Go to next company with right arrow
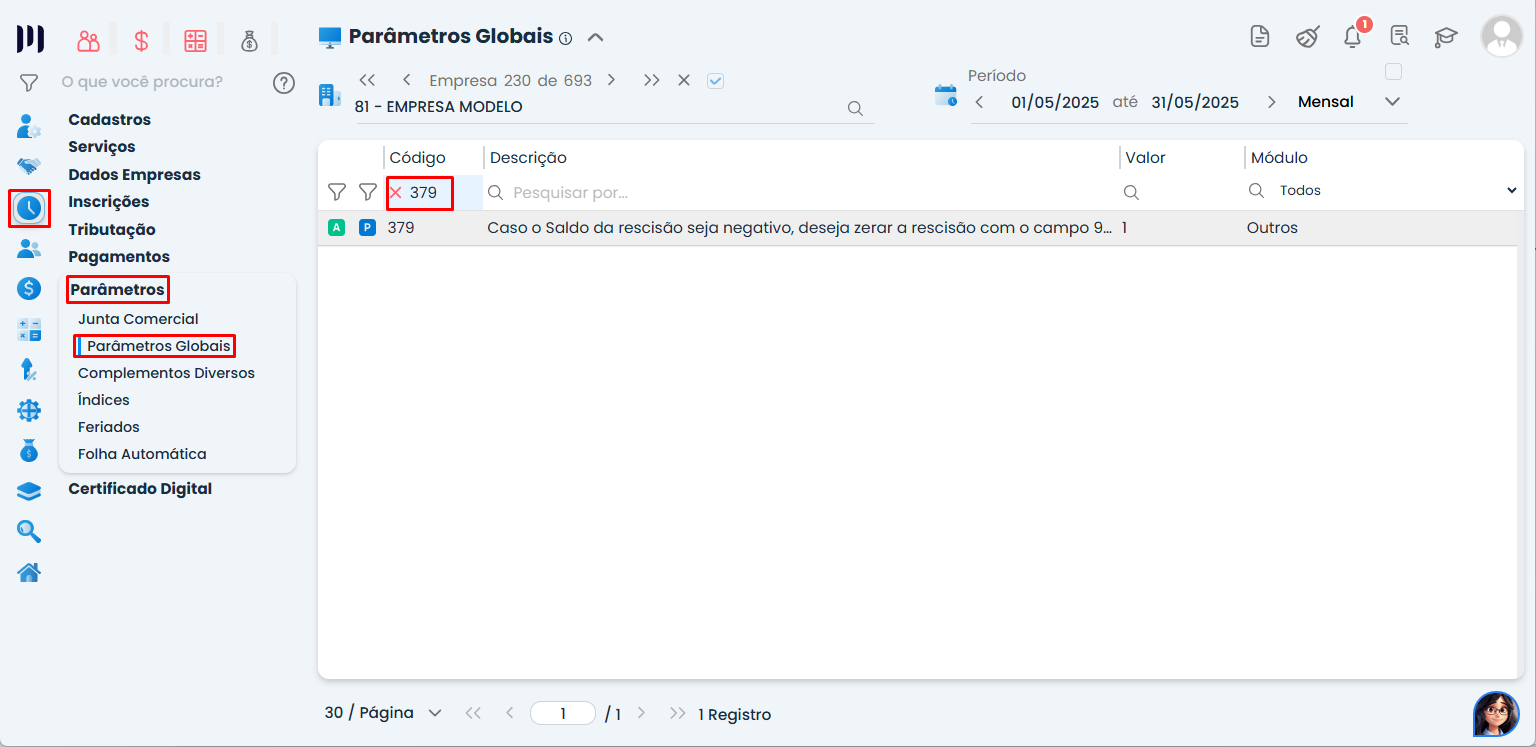 tap(611, 81)
